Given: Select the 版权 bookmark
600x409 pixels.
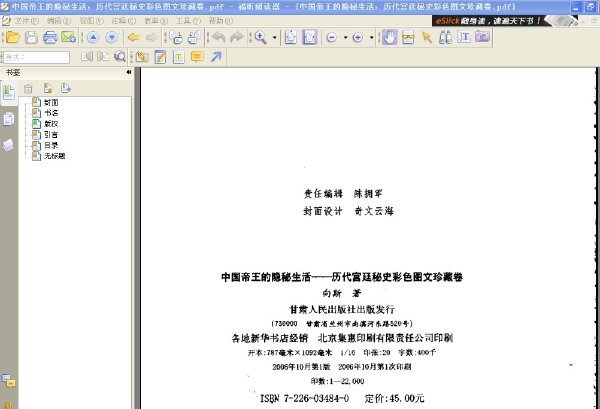Looking at the screenshot, I should click(x=51, y=124).
